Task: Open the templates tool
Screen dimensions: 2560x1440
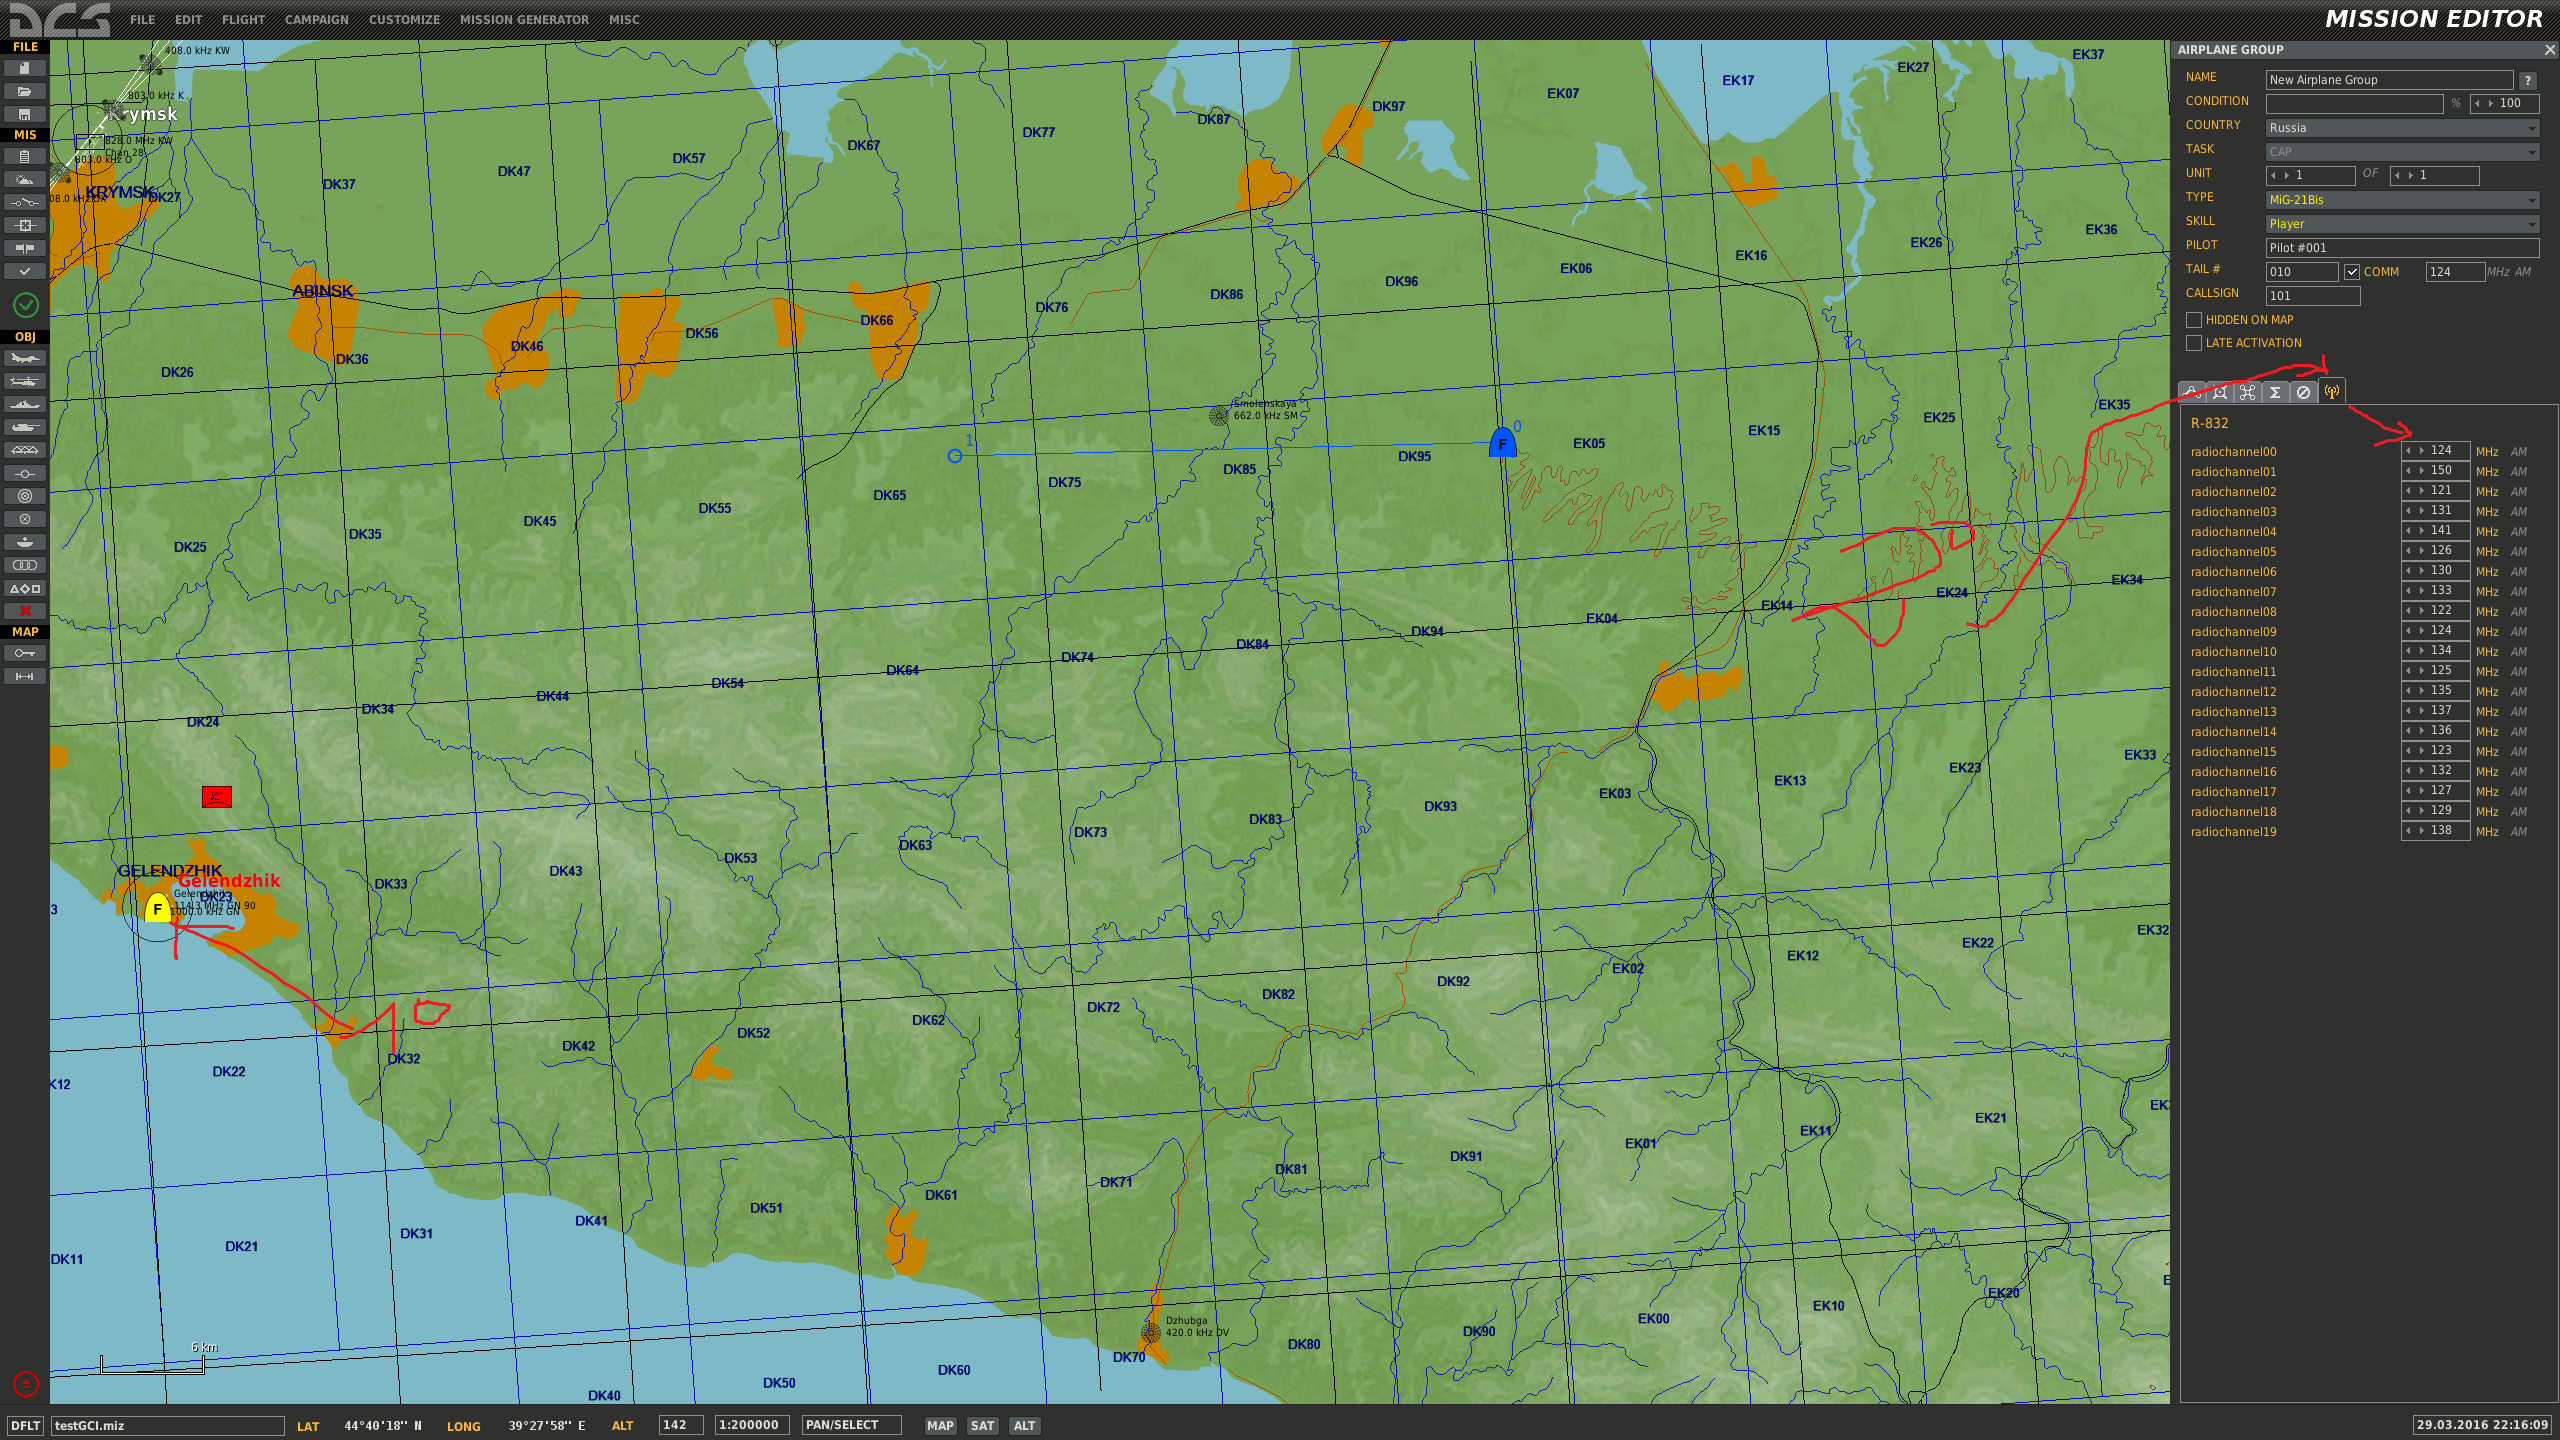Action: tap(24, 542)
